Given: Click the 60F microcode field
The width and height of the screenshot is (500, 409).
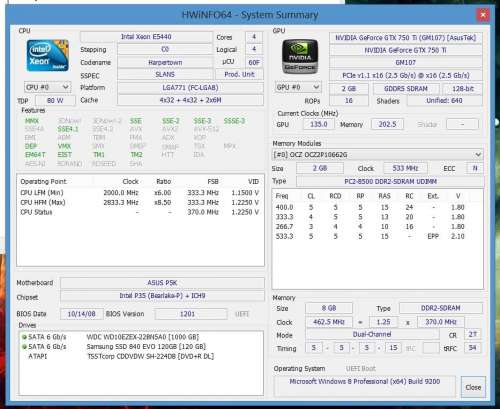Looking at the screenshot, I should point(254,62).
